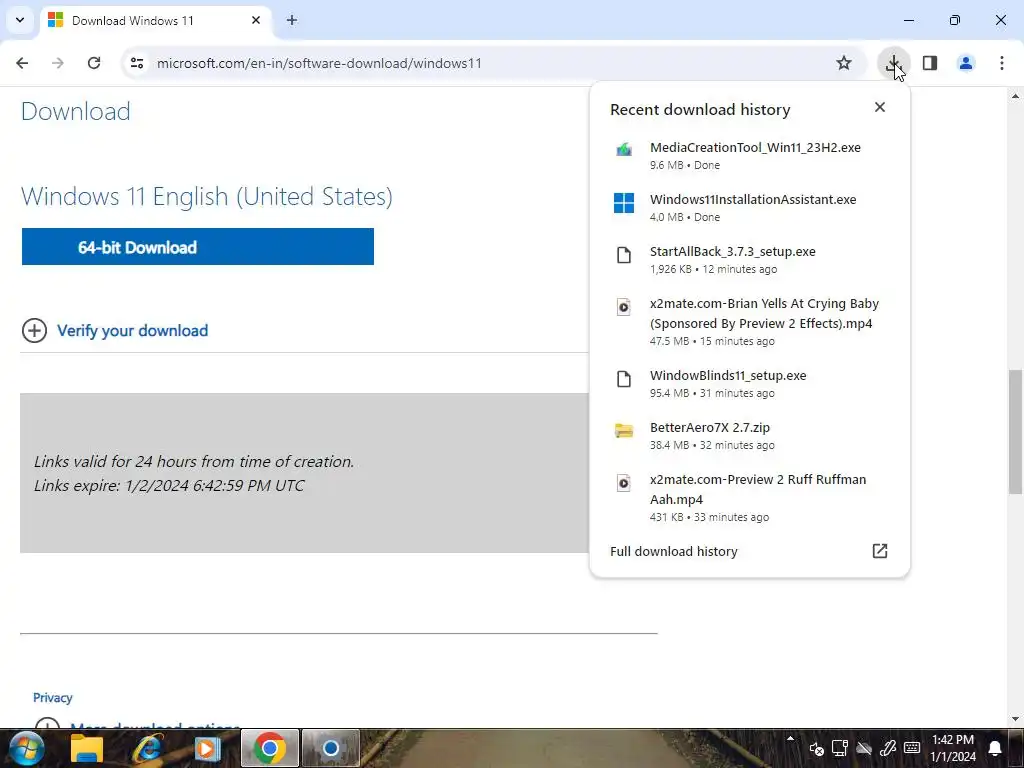1024x768 pixels.
Task: Click the StartAllBack setup file icon
Action: tap(624, 255)
